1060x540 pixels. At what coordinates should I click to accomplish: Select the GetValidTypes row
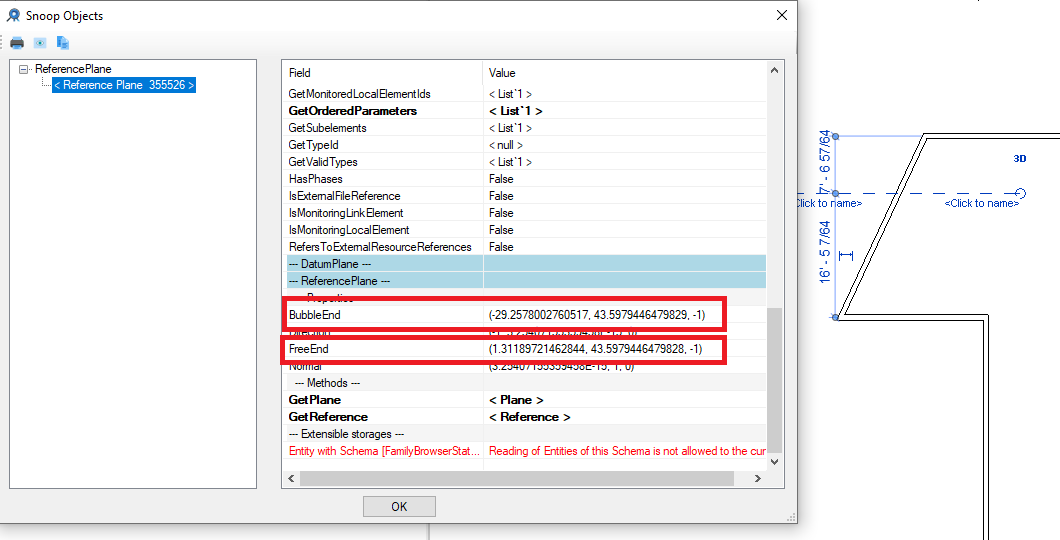tap(525, 162)
